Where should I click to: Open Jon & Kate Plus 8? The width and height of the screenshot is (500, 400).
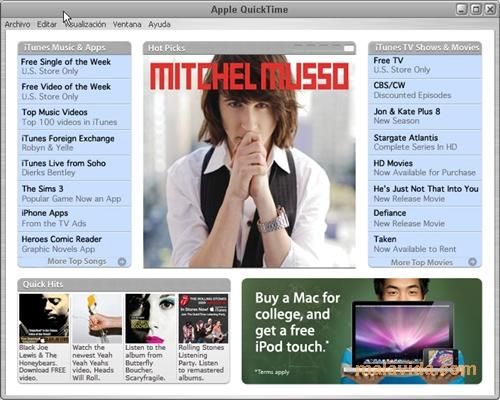pos(425,117)
